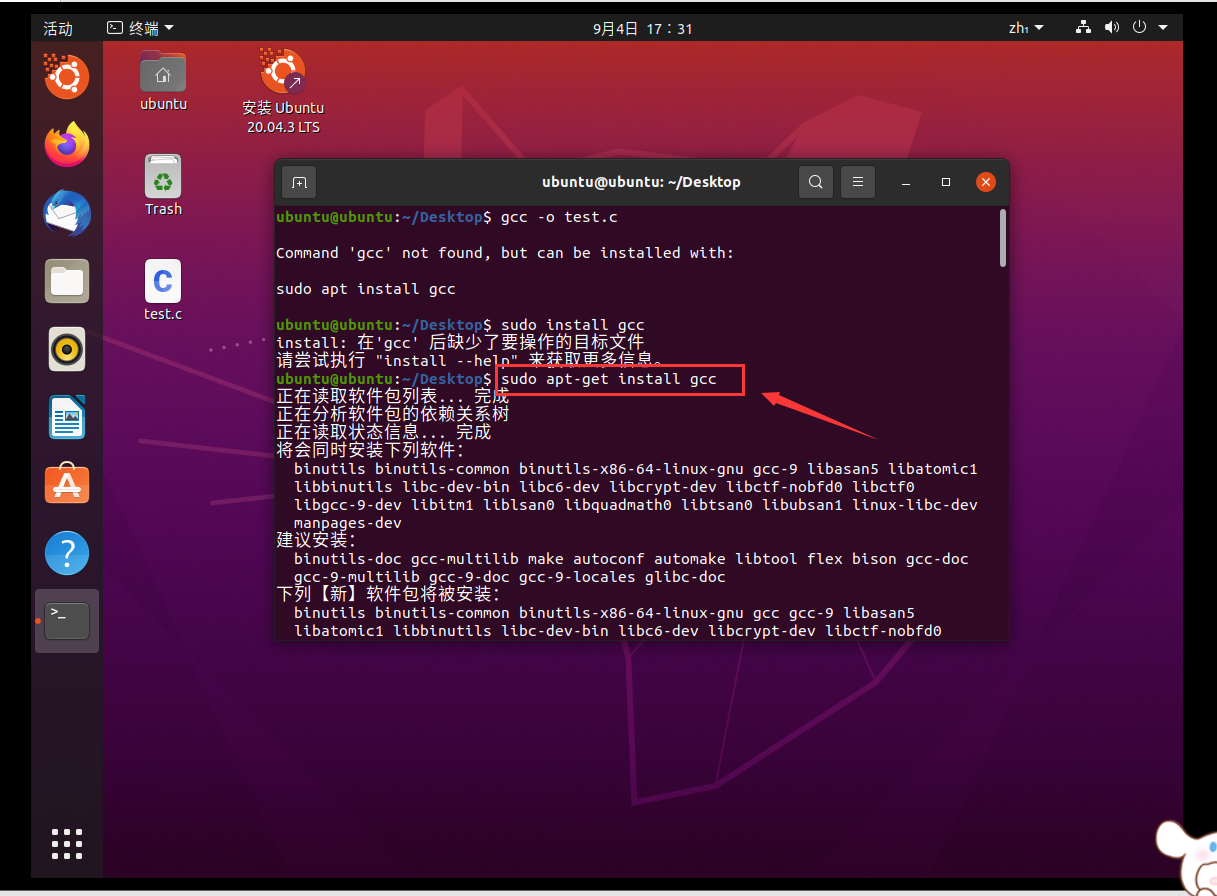The width and height of the screenshot is (1217, 896).
Task: Click the date and time display
Action: 643,27
